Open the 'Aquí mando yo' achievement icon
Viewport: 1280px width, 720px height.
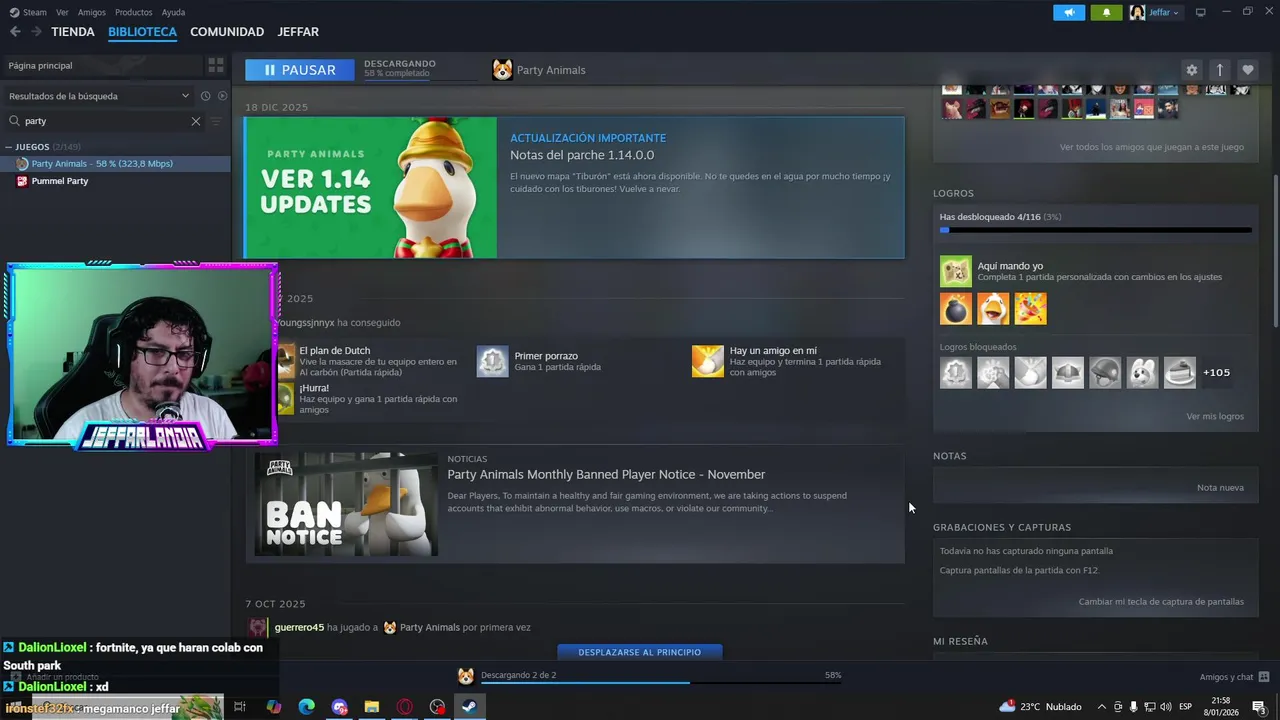pos(955,271)
